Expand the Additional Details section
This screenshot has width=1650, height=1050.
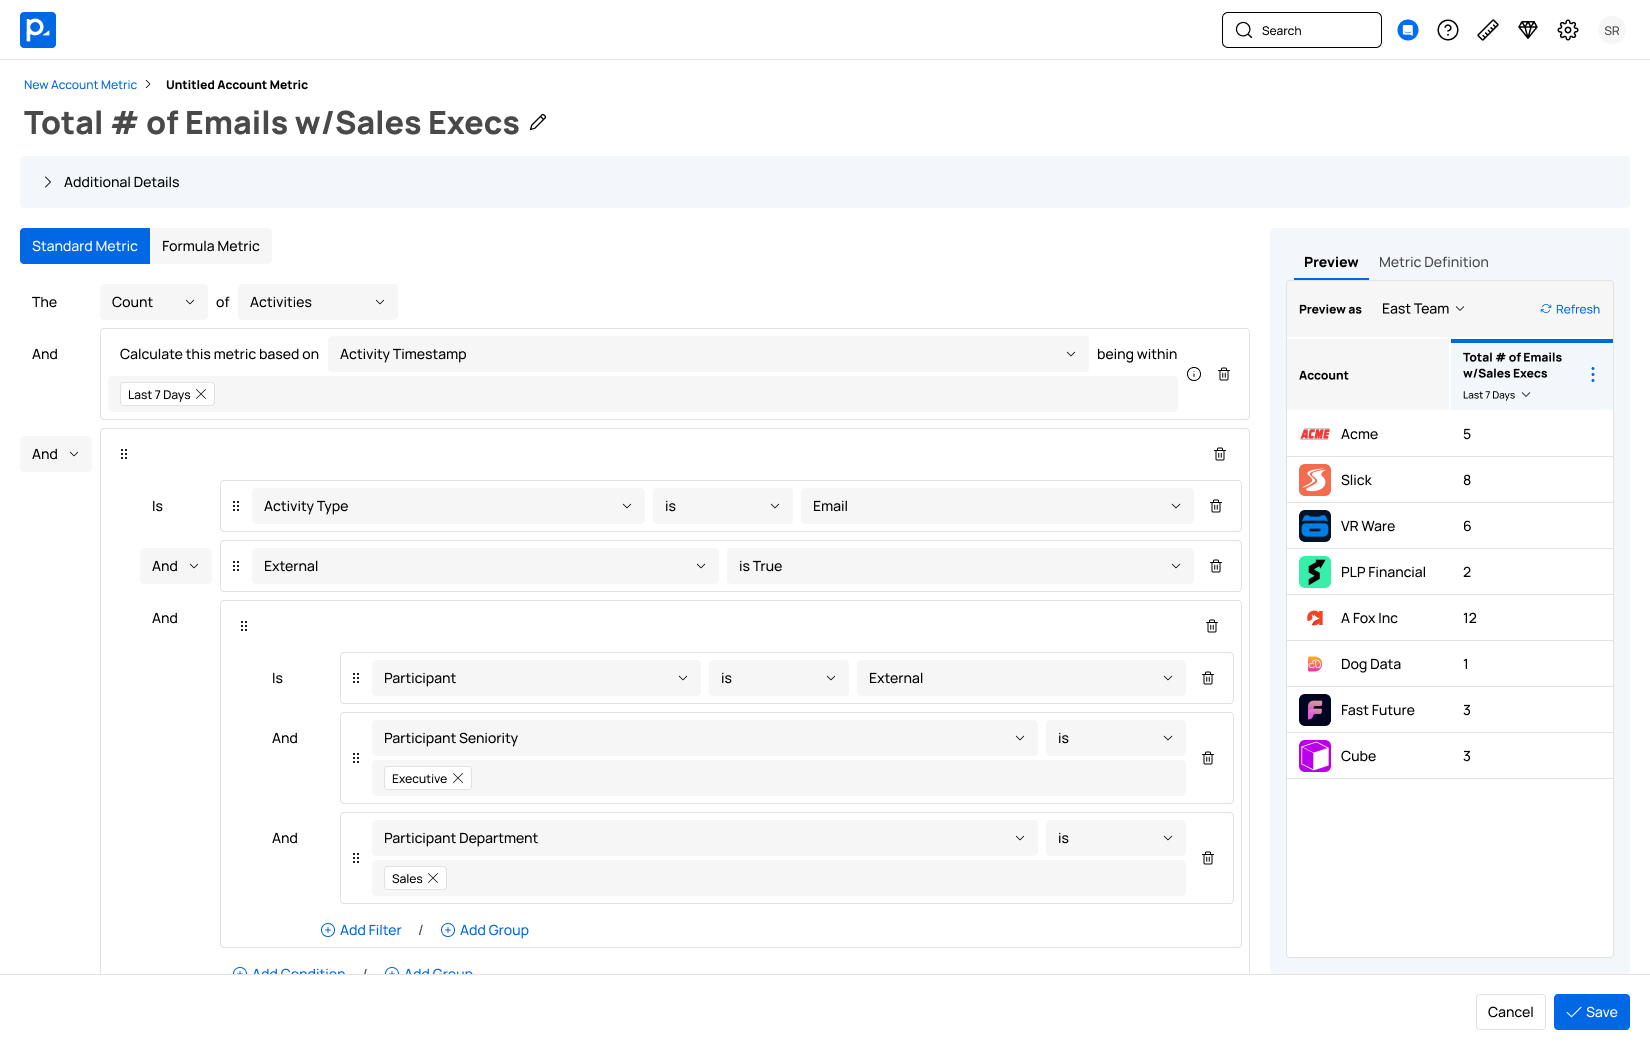point(48,182)
